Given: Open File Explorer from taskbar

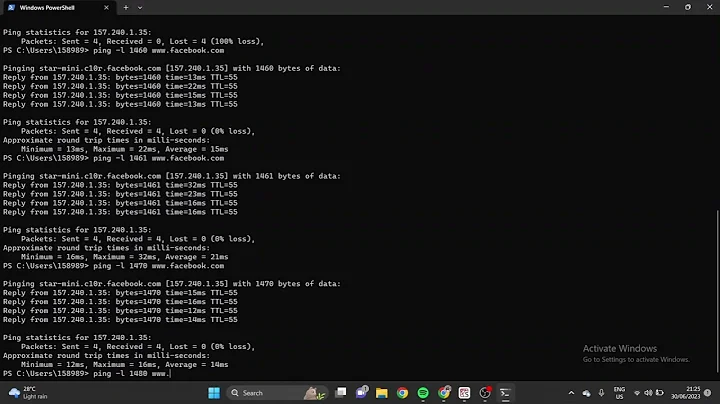Looking at the screenshot, I should [x=382, y=393].
